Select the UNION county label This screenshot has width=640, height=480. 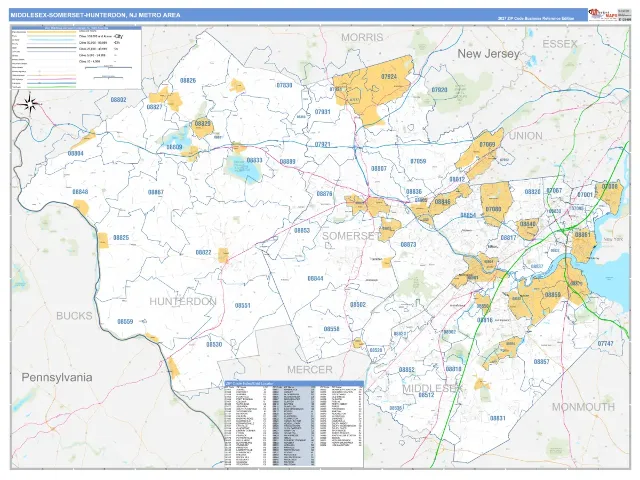[526, 136]
